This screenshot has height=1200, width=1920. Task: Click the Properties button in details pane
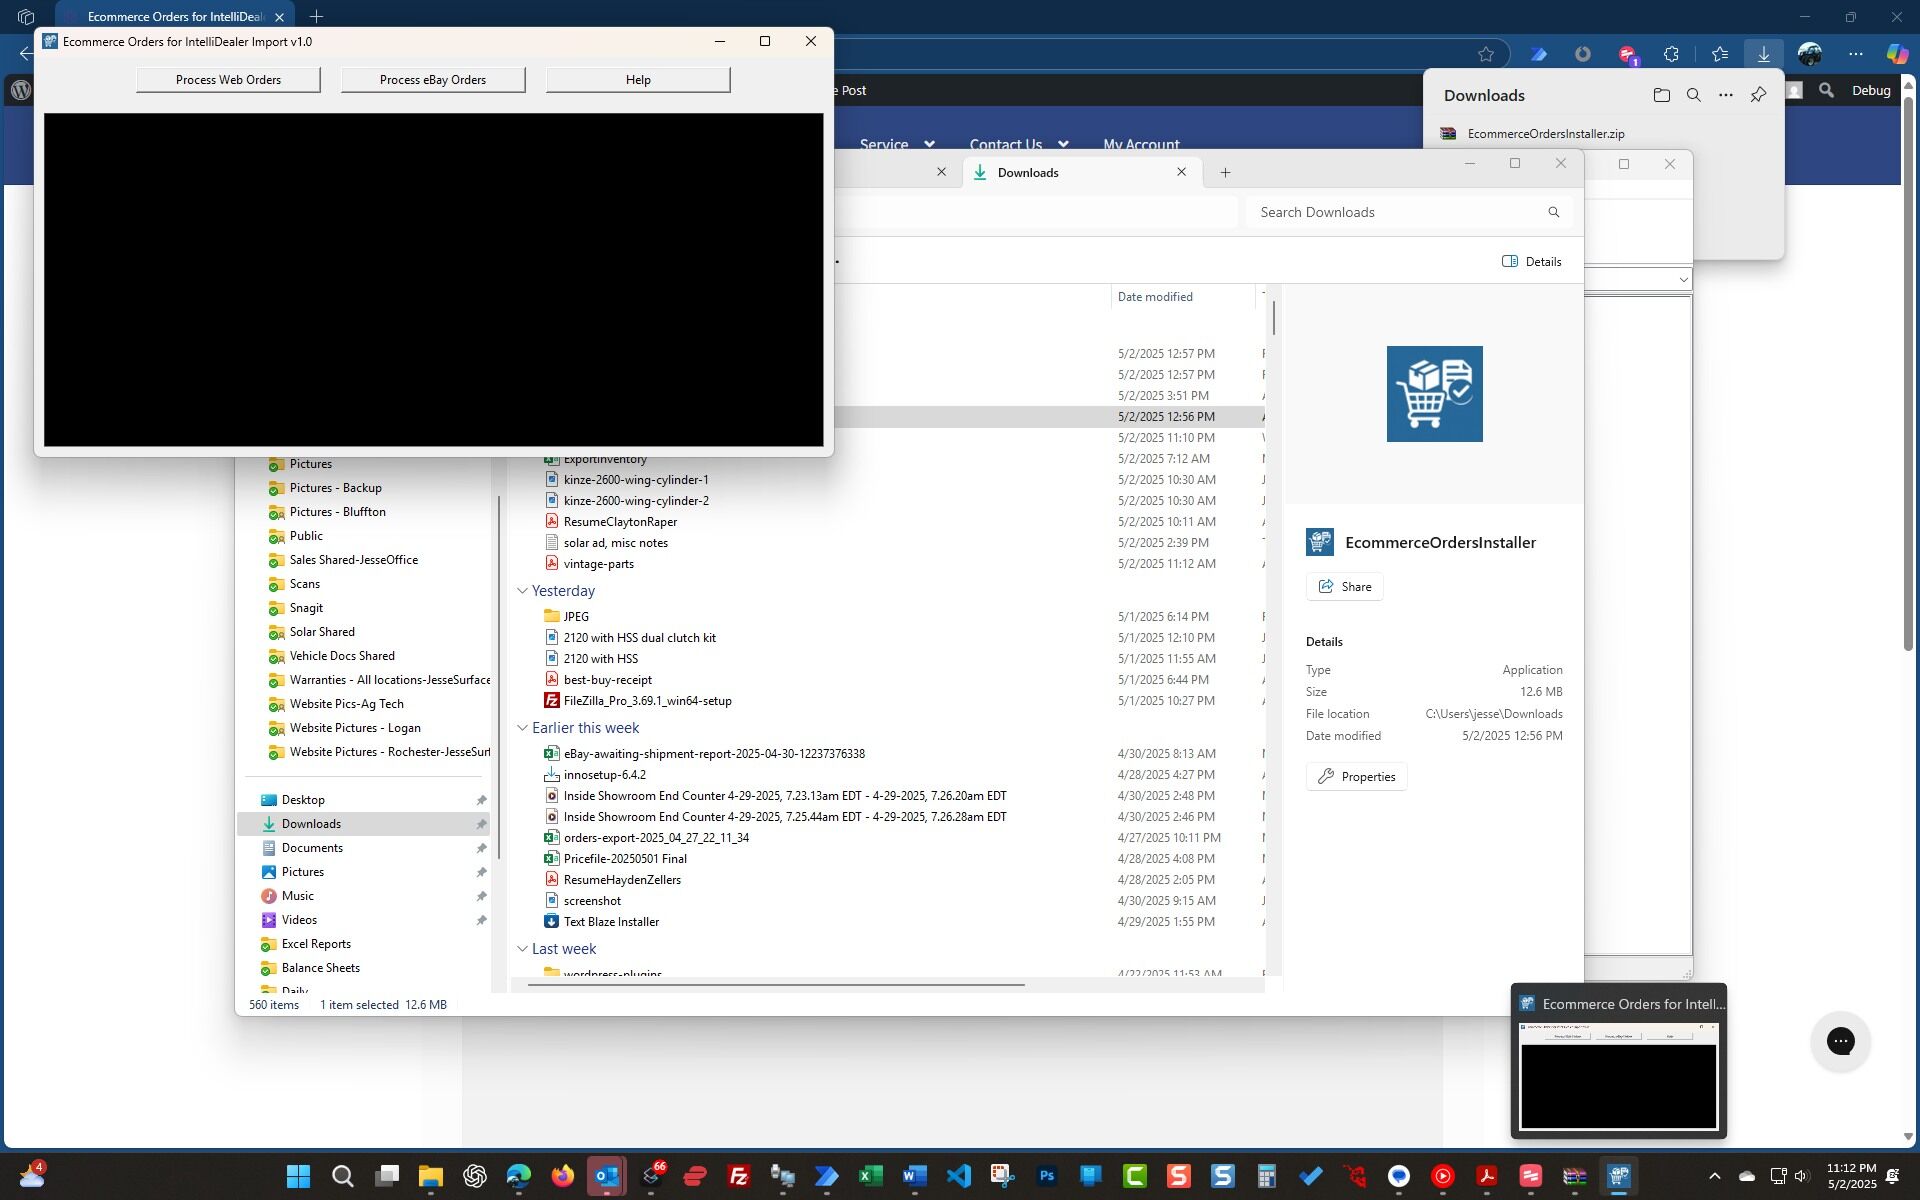click(1356, 777)
